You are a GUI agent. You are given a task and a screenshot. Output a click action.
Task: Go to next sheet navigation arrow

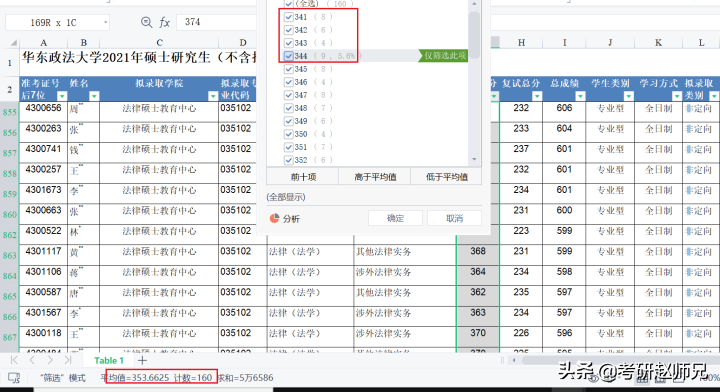[x=50, y=360]
